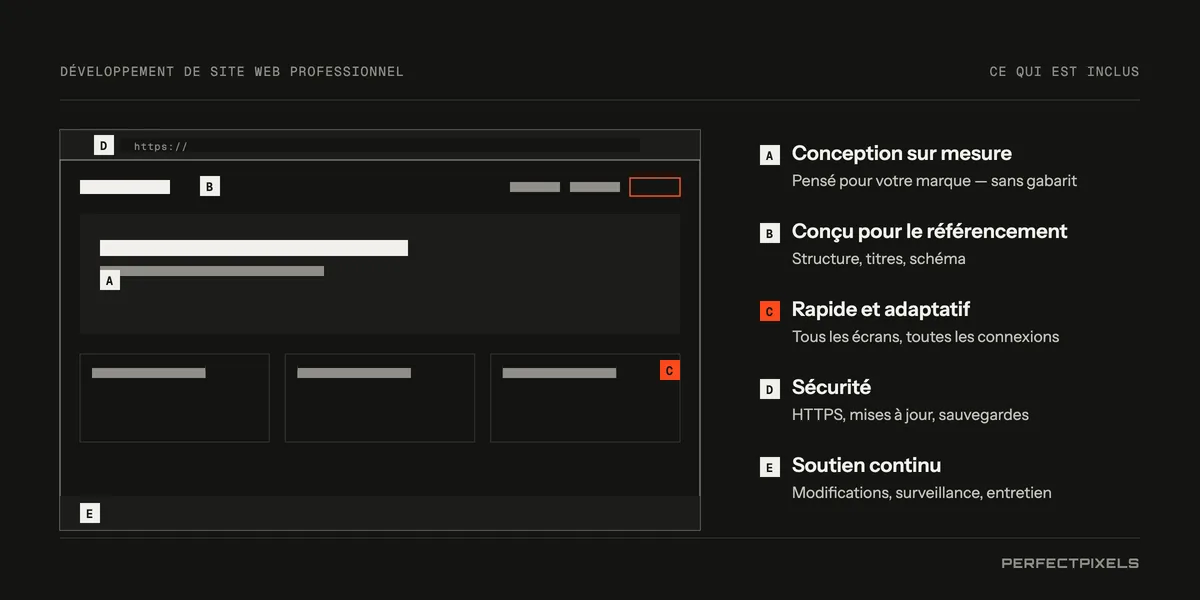The width and height of the screenshot is (1200, 600).
Task: Click the text Modifications, surveillance, entretien
Action: click(922, 493)
